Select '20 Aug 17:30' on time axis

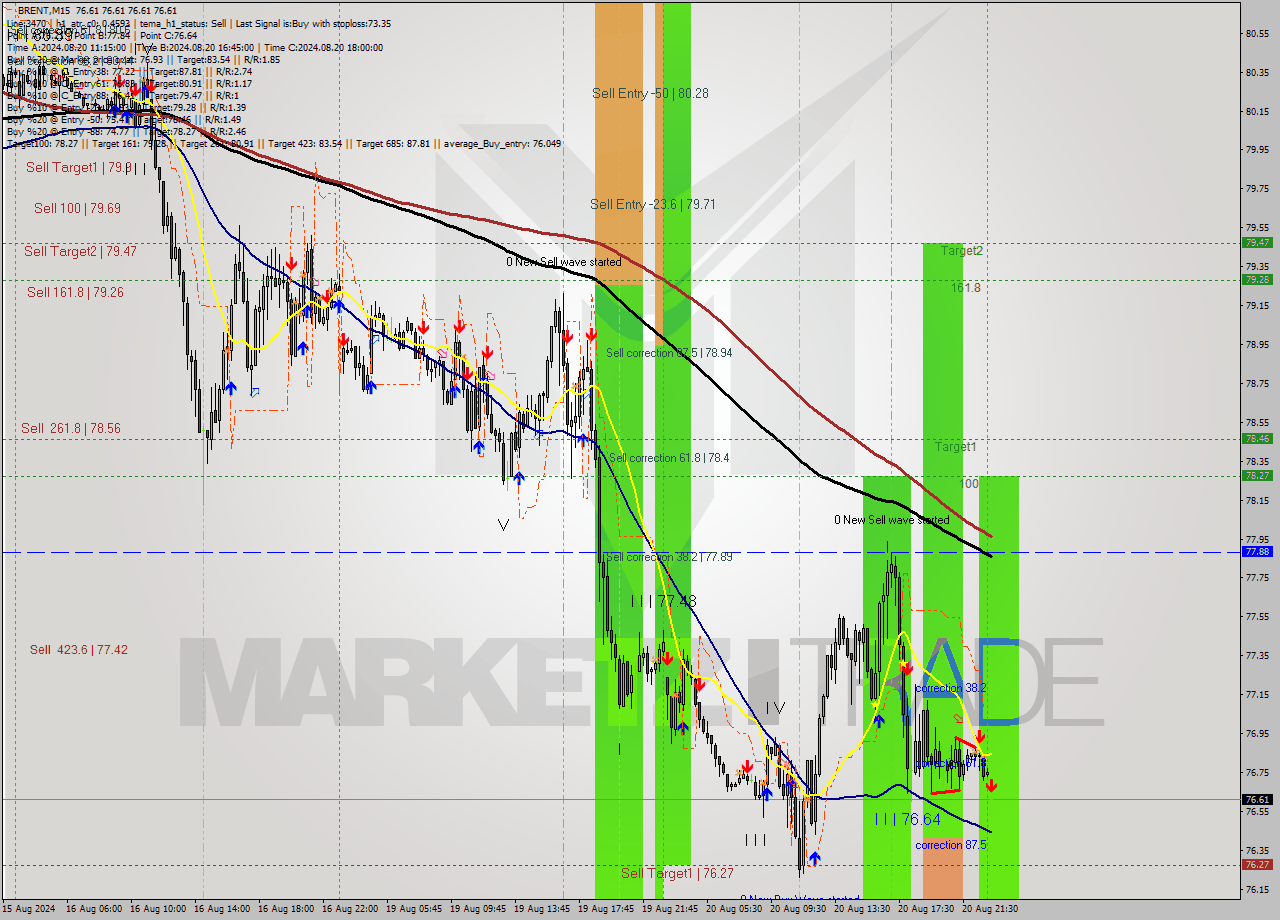click(926, 909)
